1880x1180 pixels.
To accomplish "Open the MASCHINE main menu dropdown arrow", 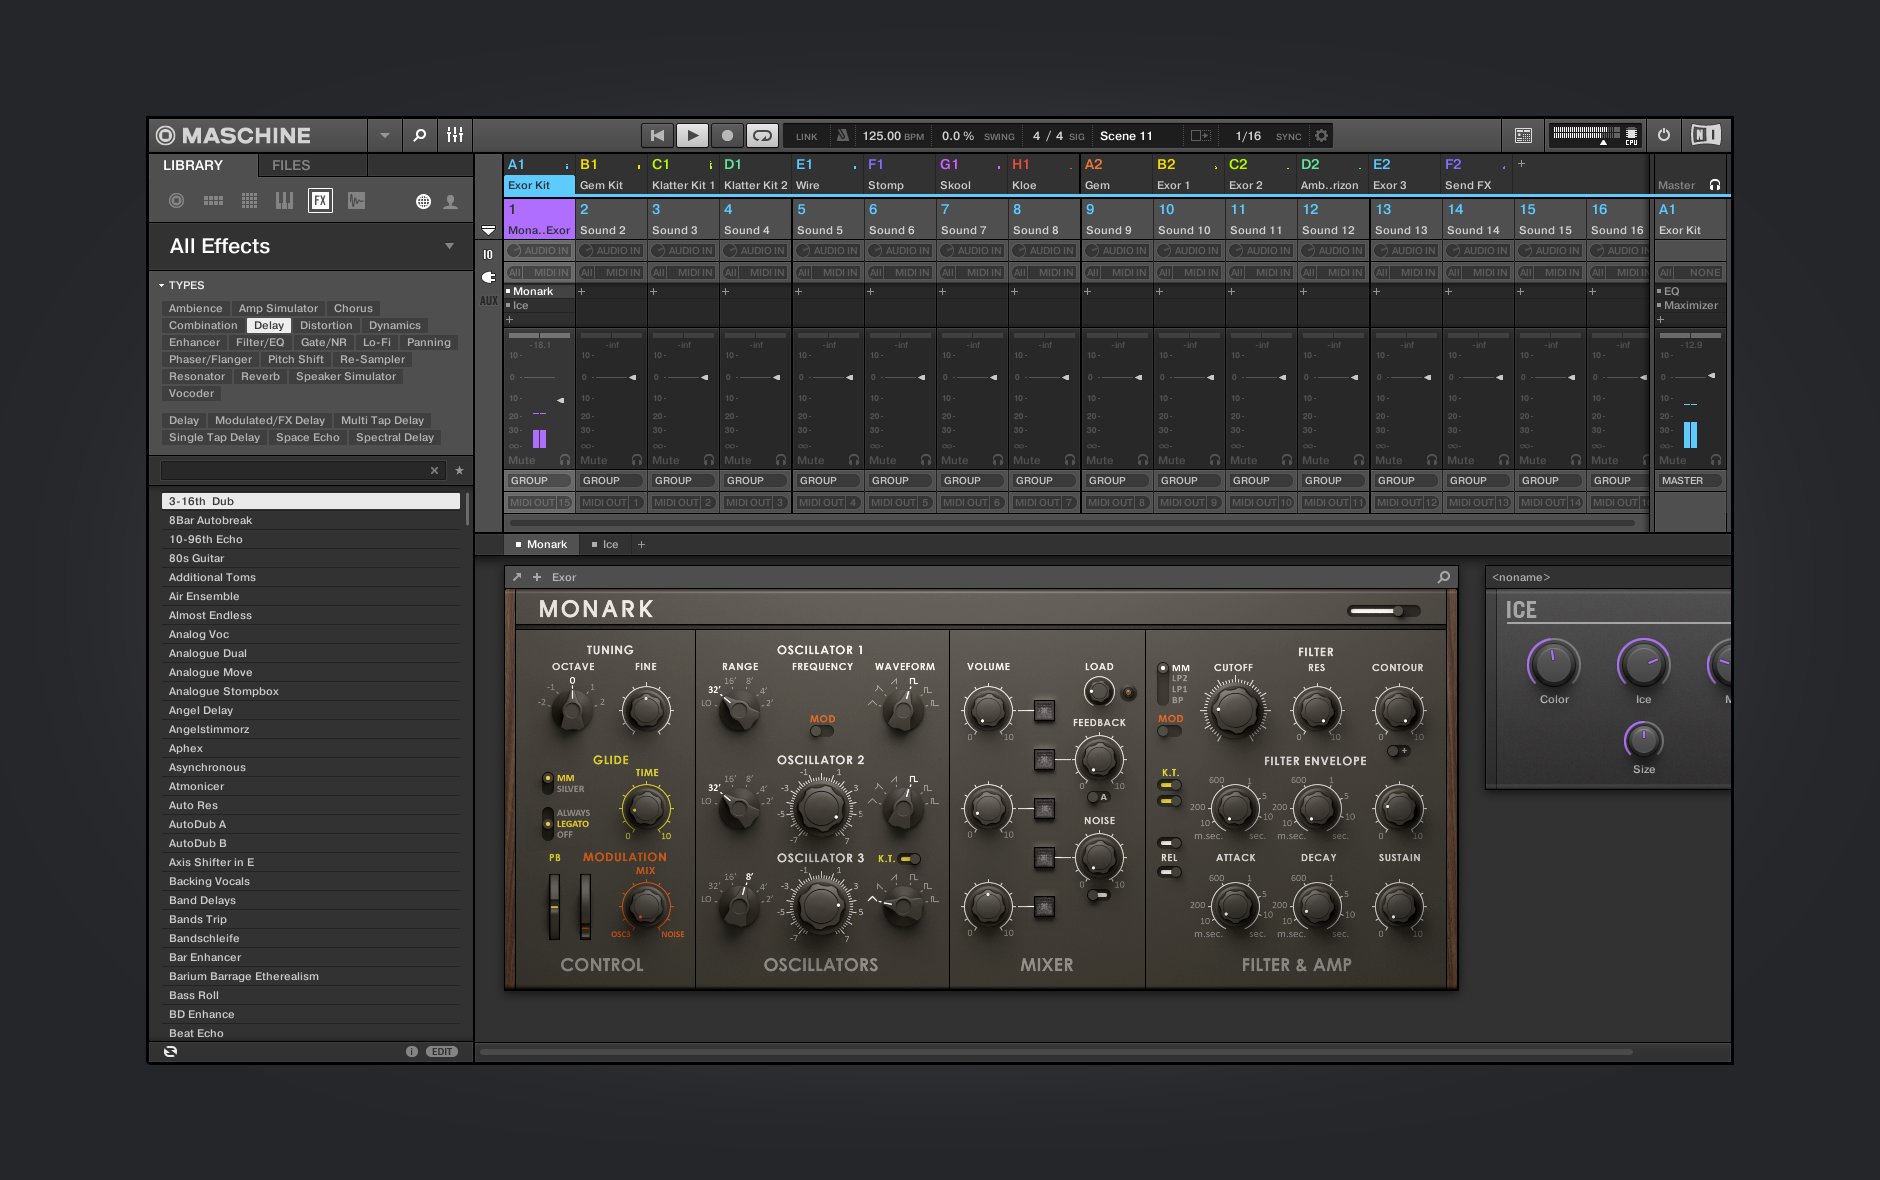I will pyautogui.click(x=385, y=135).
